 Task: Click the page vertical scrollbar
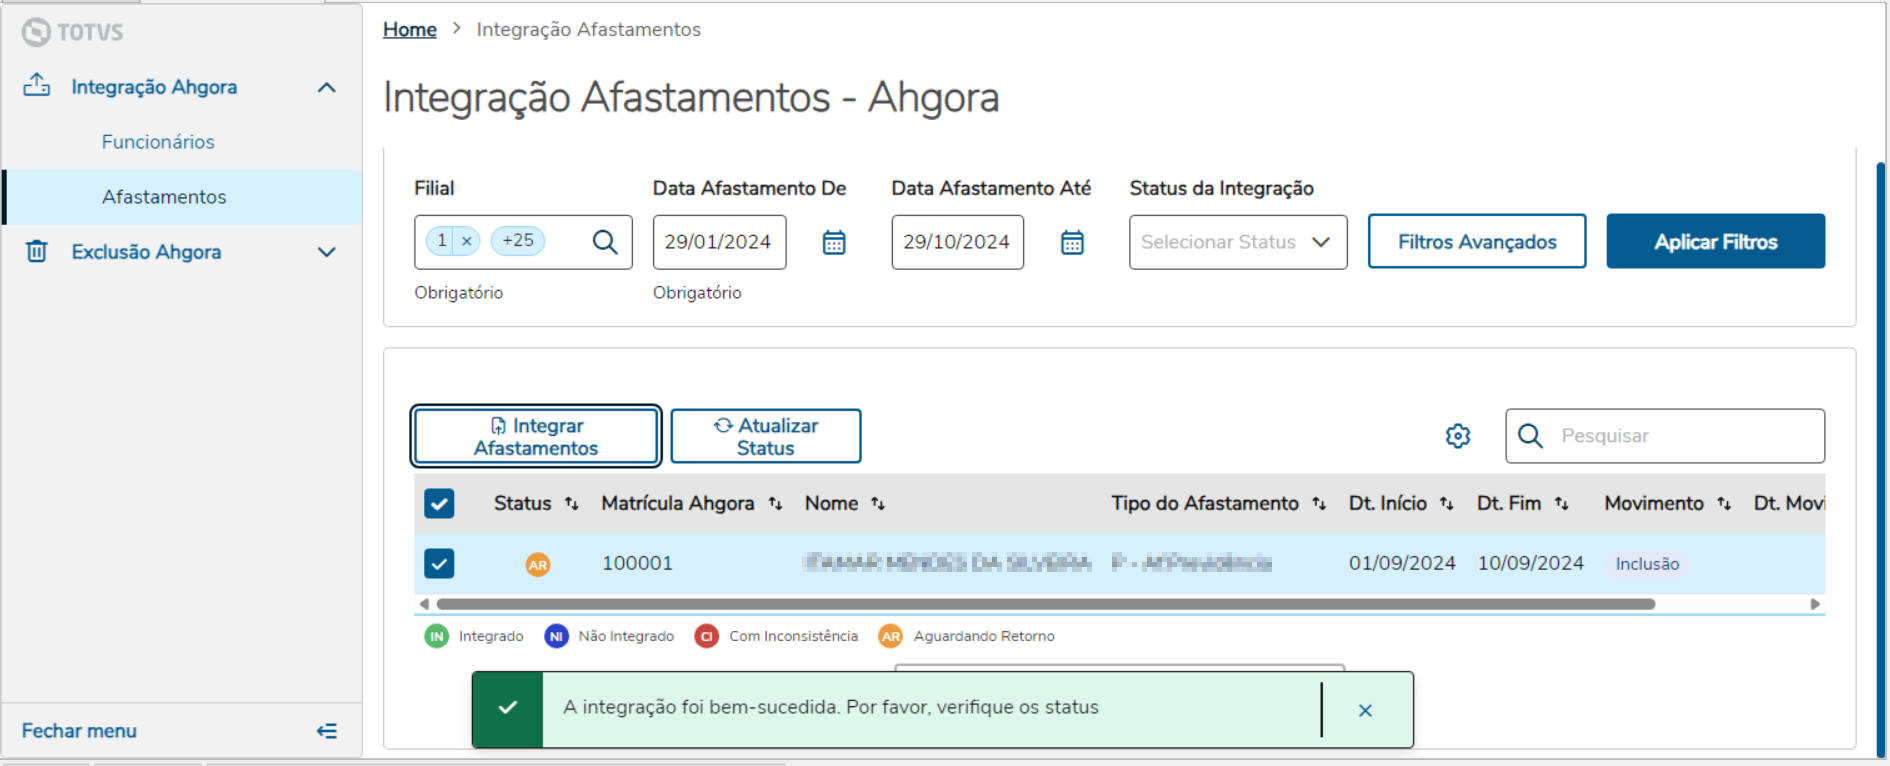coord(1881,460)
